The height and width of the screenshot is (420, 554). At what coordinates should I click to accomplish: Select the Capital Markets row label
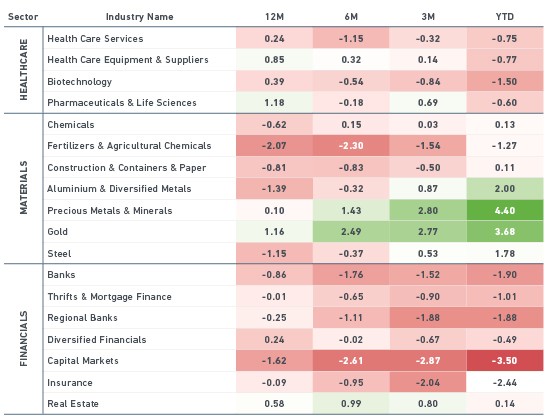(83, 361)
